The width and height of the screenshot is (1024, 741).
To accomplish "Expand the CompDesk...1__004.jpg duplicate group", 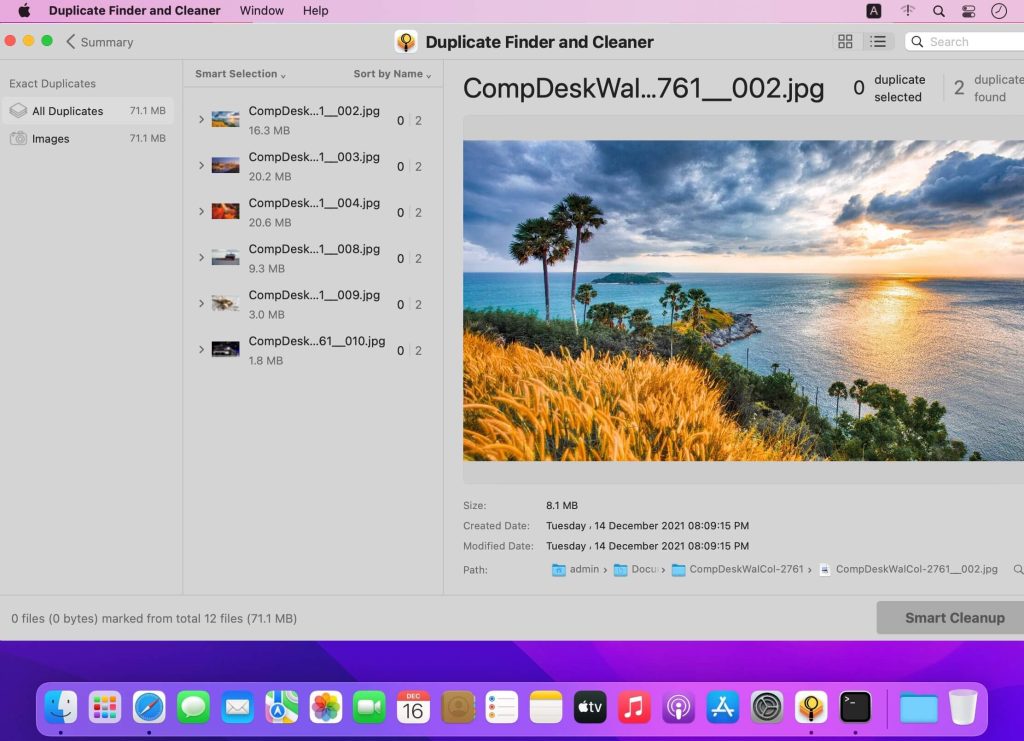I will (x=201, y=212).
